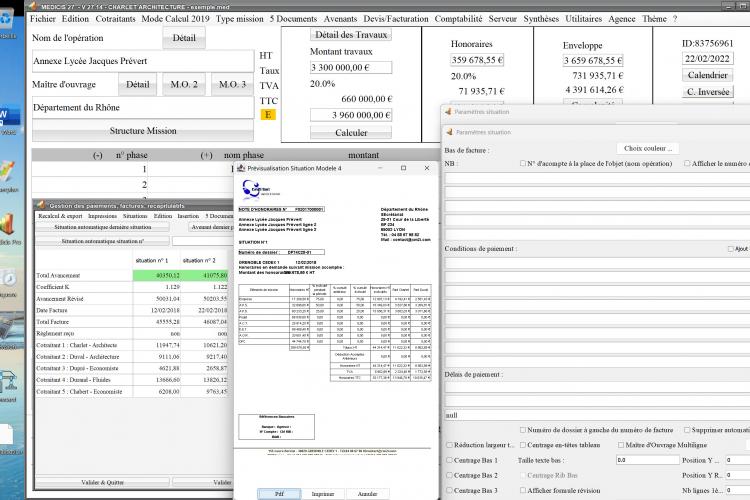Select green Total Avancement cell for situation n° 1
750x500 pixels.
[157, 276]
